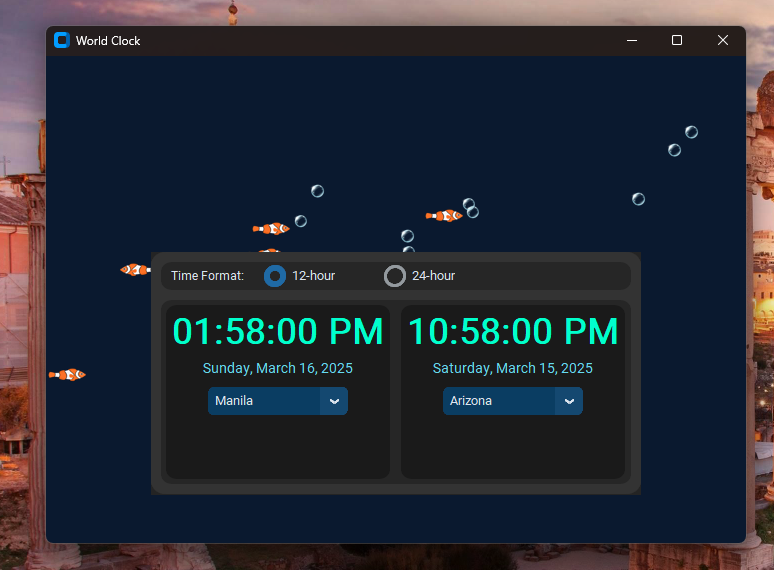Open the Manila city dropdown
This screenshot has height=570, width=774.
tap(278, 401)
